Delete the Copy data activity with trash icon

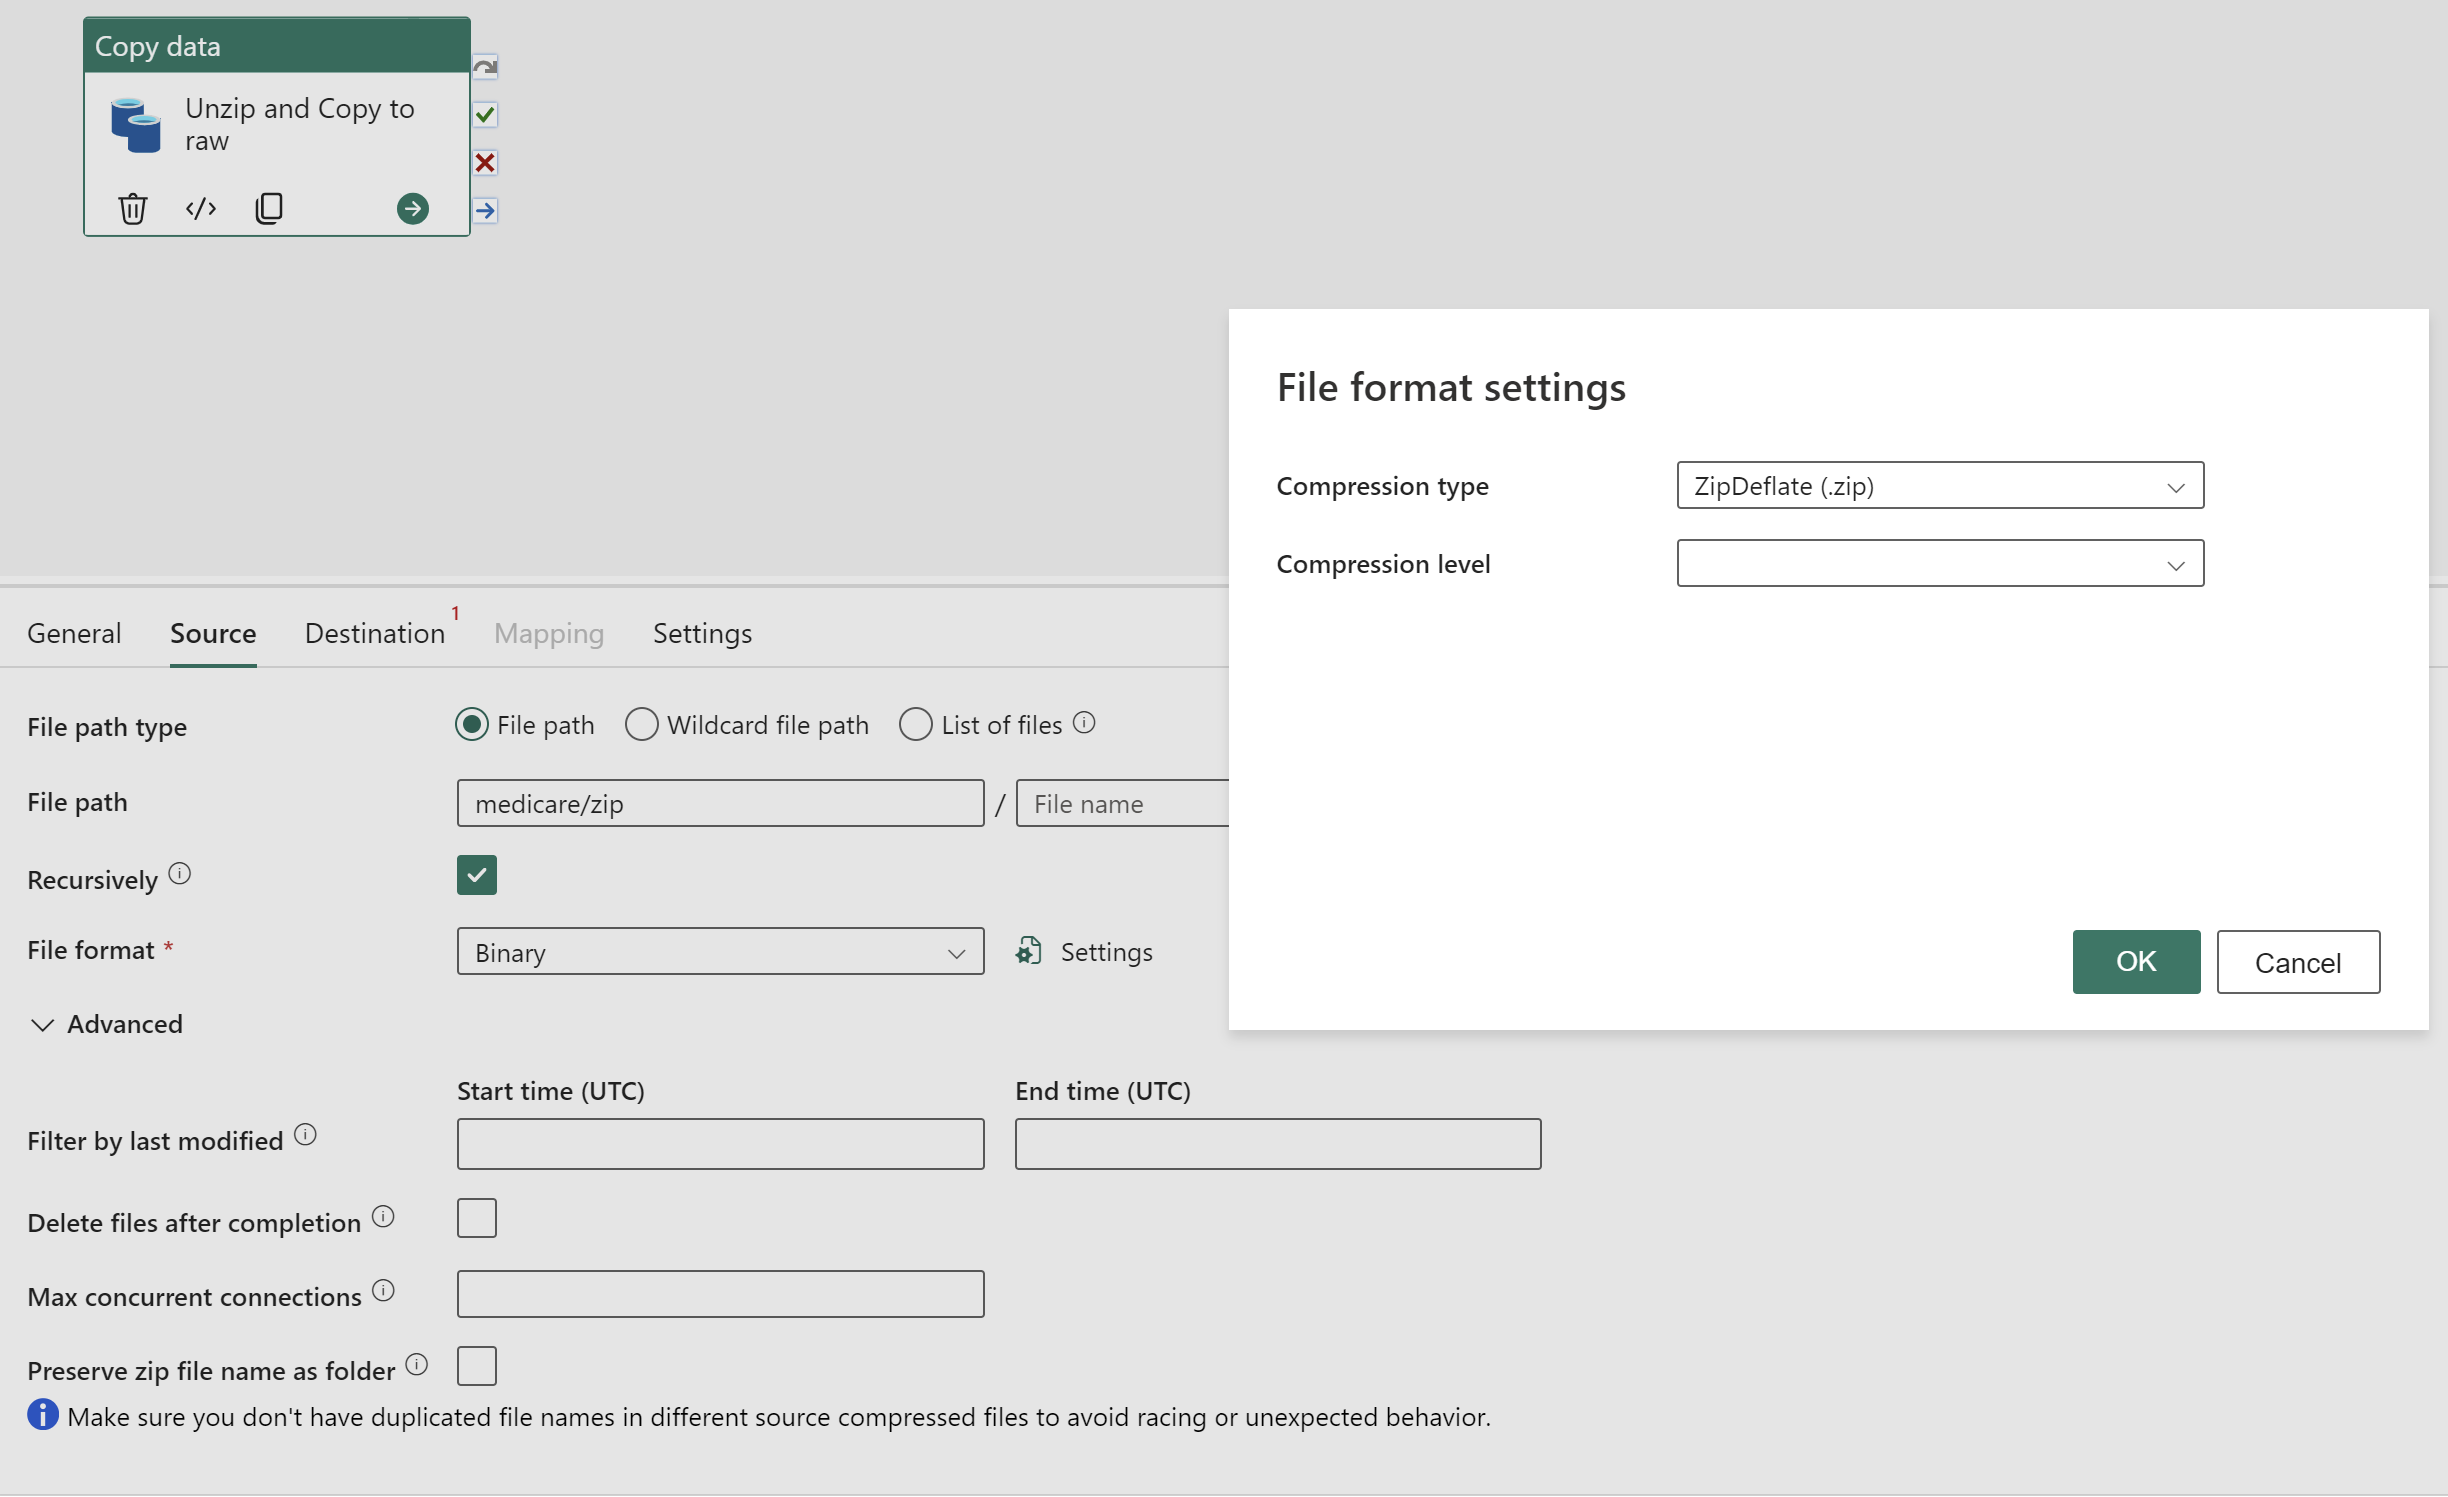pos(133,209)
